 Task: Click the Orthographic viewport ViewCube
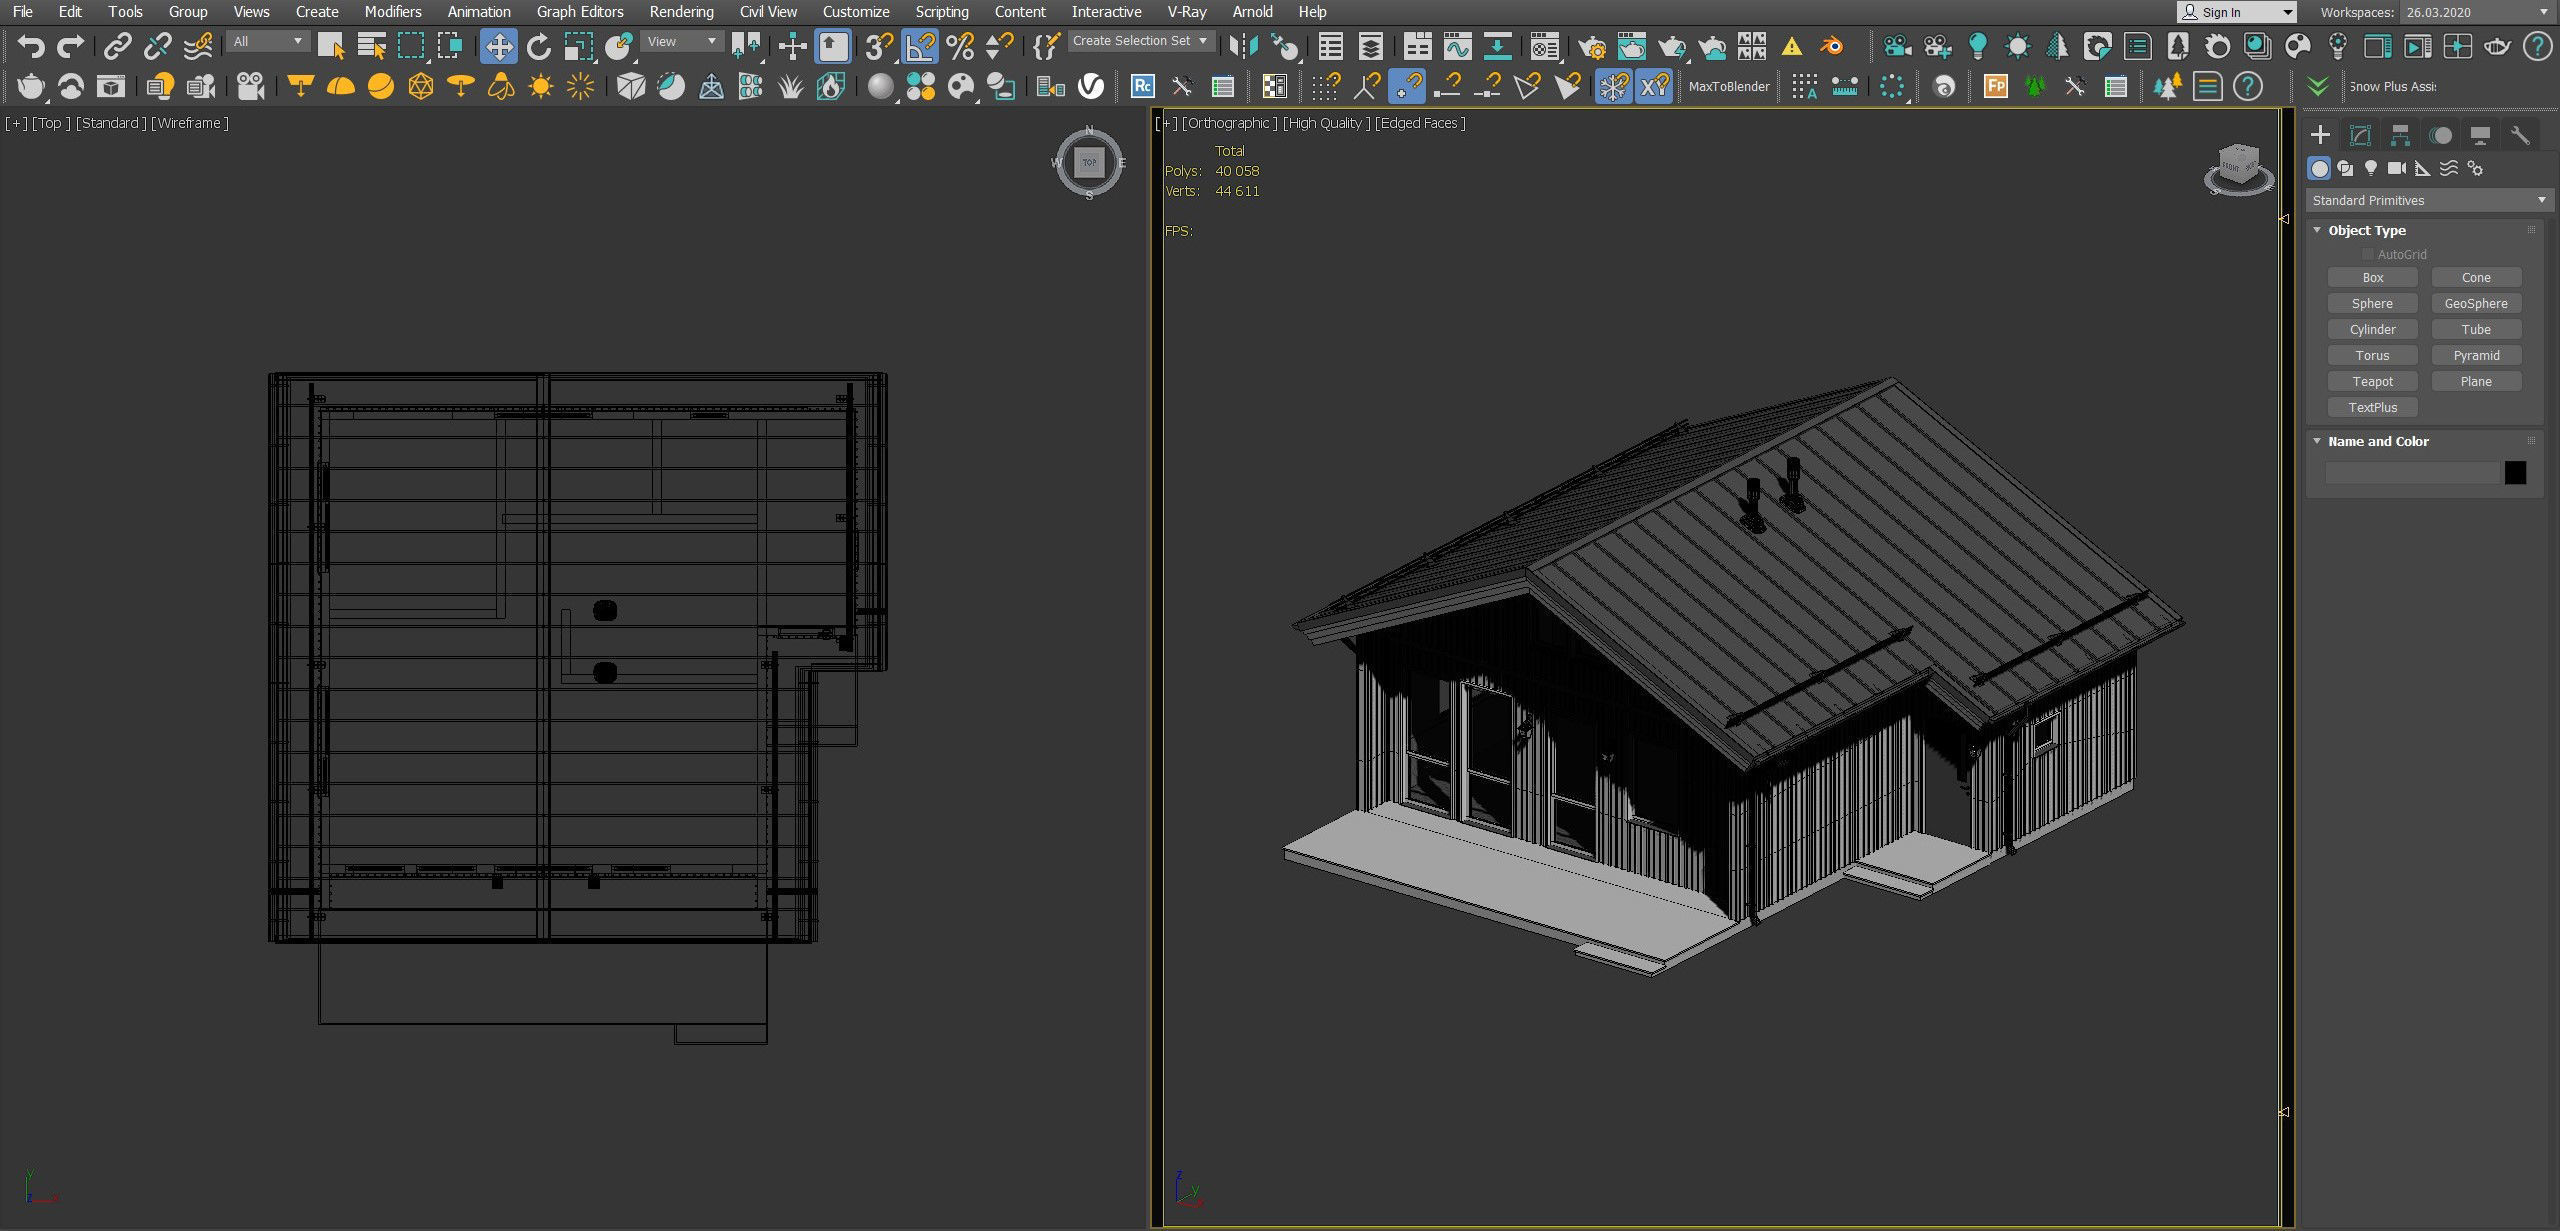pyautogui.click(x=2238, y=168)
